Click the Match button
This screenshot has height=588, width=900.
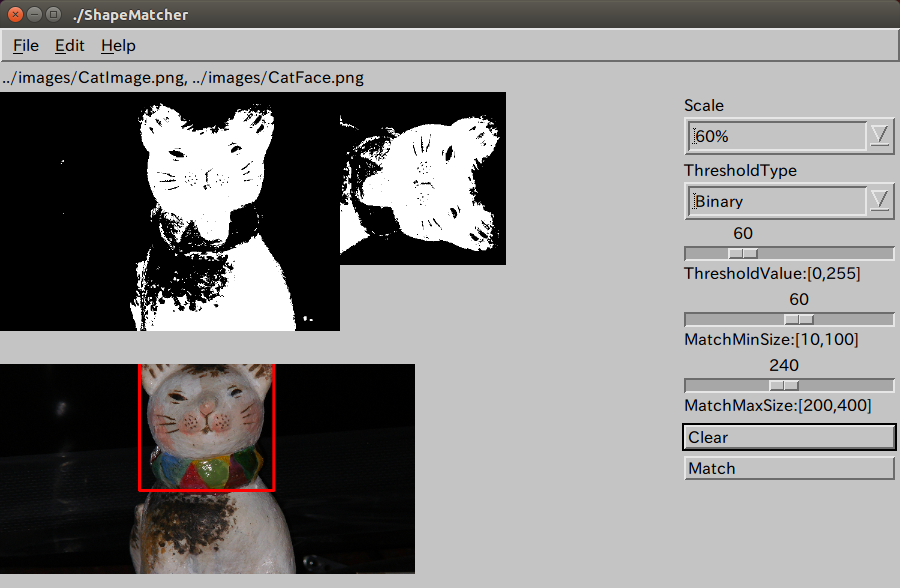tap(789, 469)
